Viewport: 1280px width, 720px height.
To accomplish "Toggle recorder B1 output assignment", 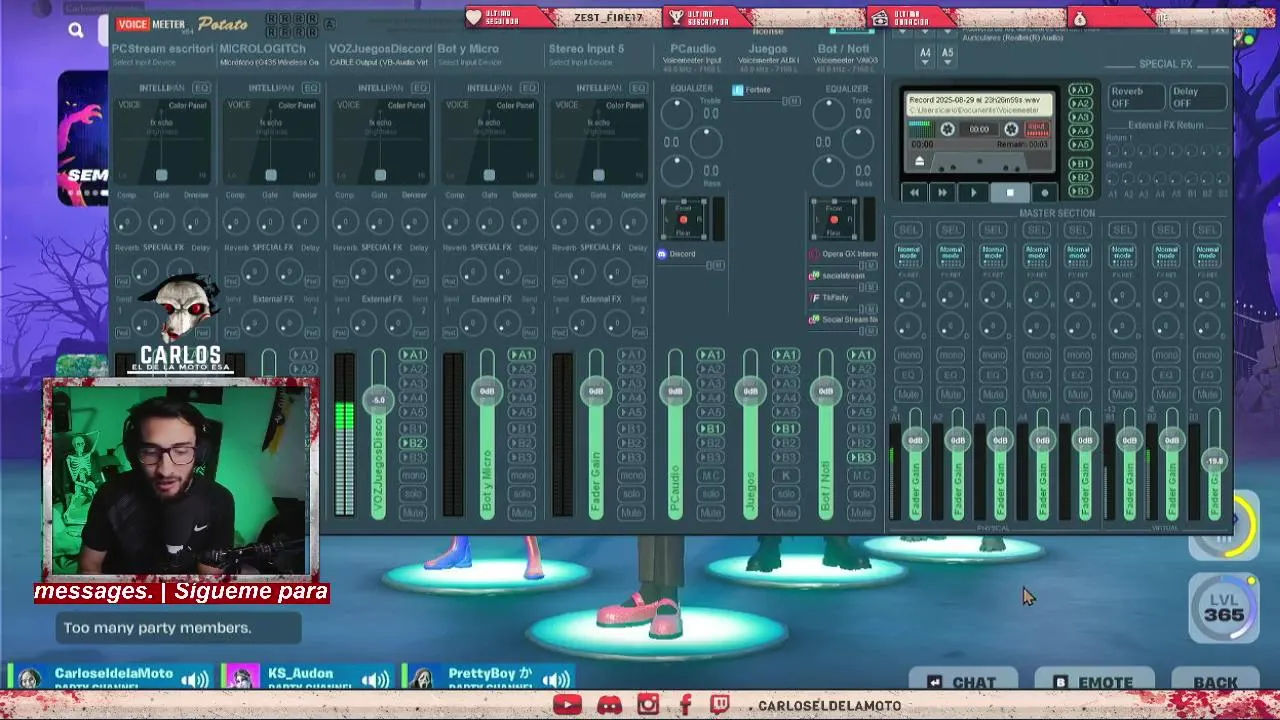I will tap(1080, 163).
